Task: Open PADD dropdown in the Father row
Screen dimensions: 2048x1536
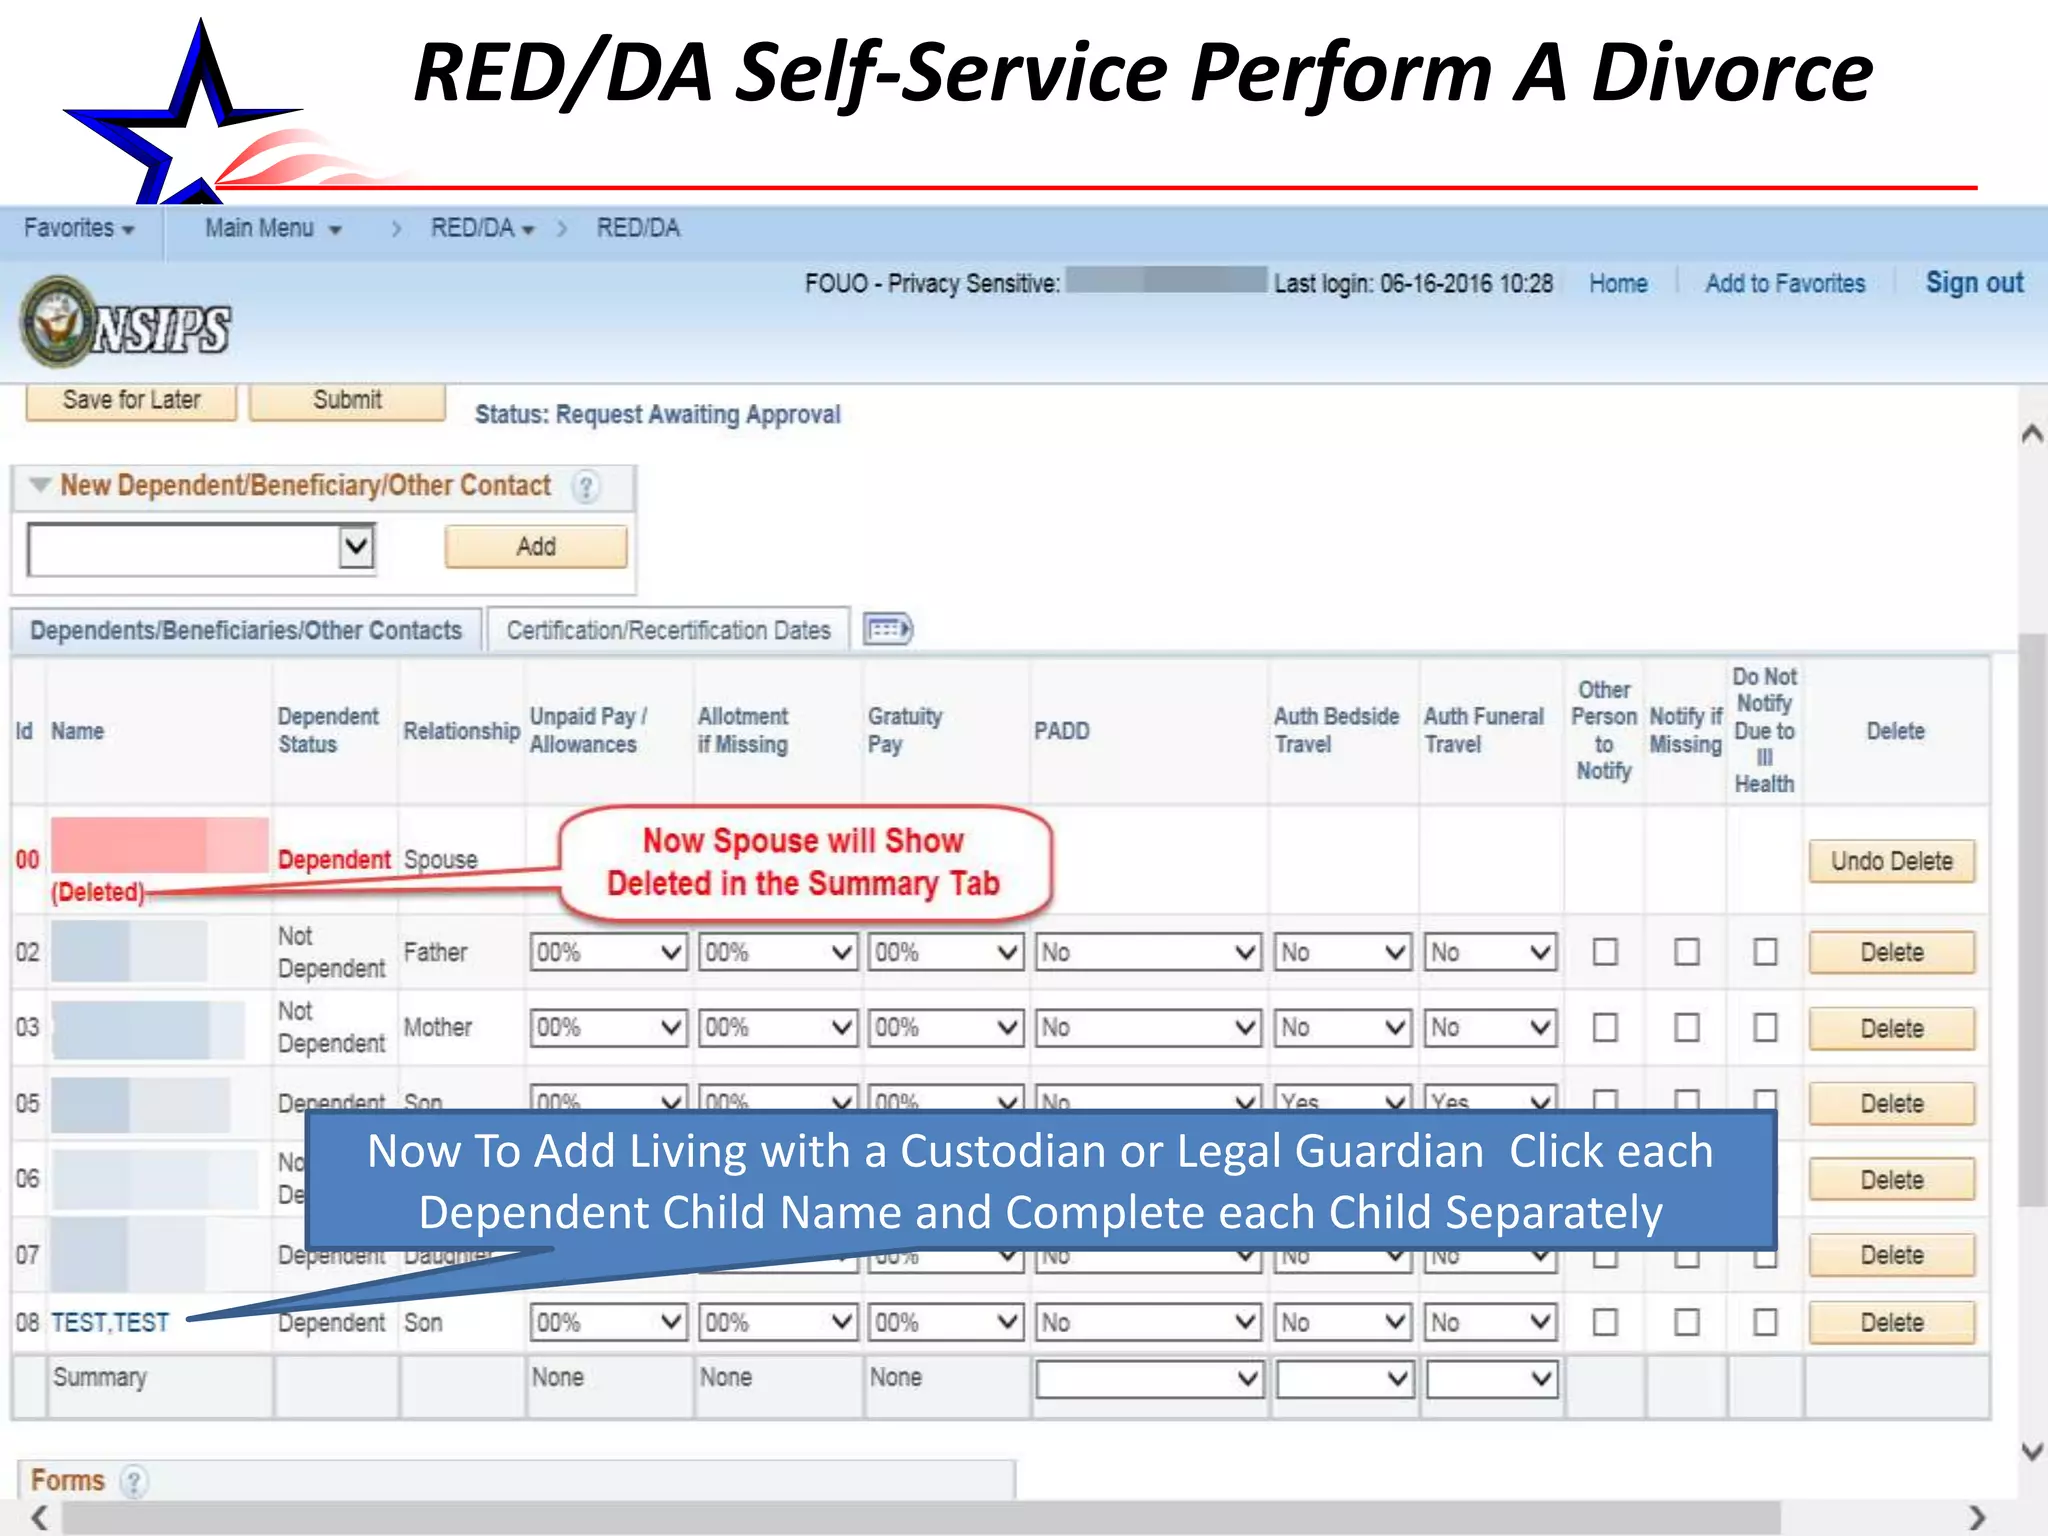Action: 1147,952
